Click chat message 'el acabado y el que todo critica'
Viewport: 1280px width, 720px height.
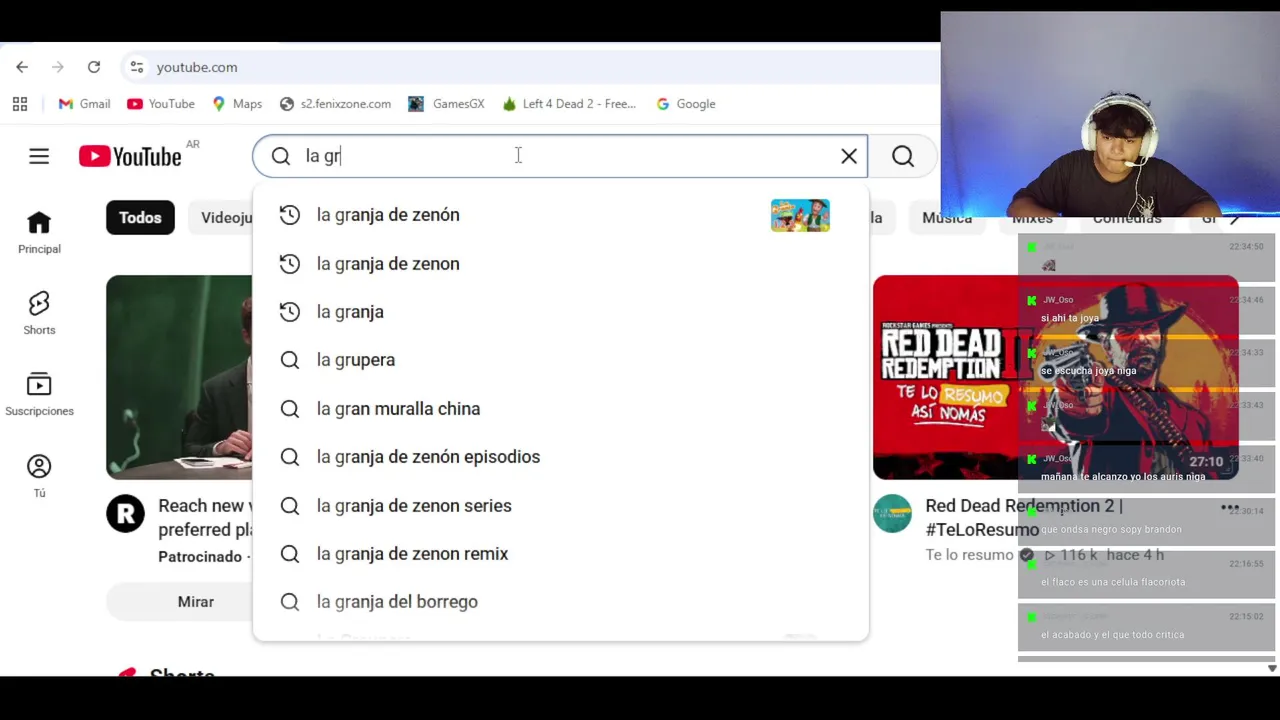1112,635
